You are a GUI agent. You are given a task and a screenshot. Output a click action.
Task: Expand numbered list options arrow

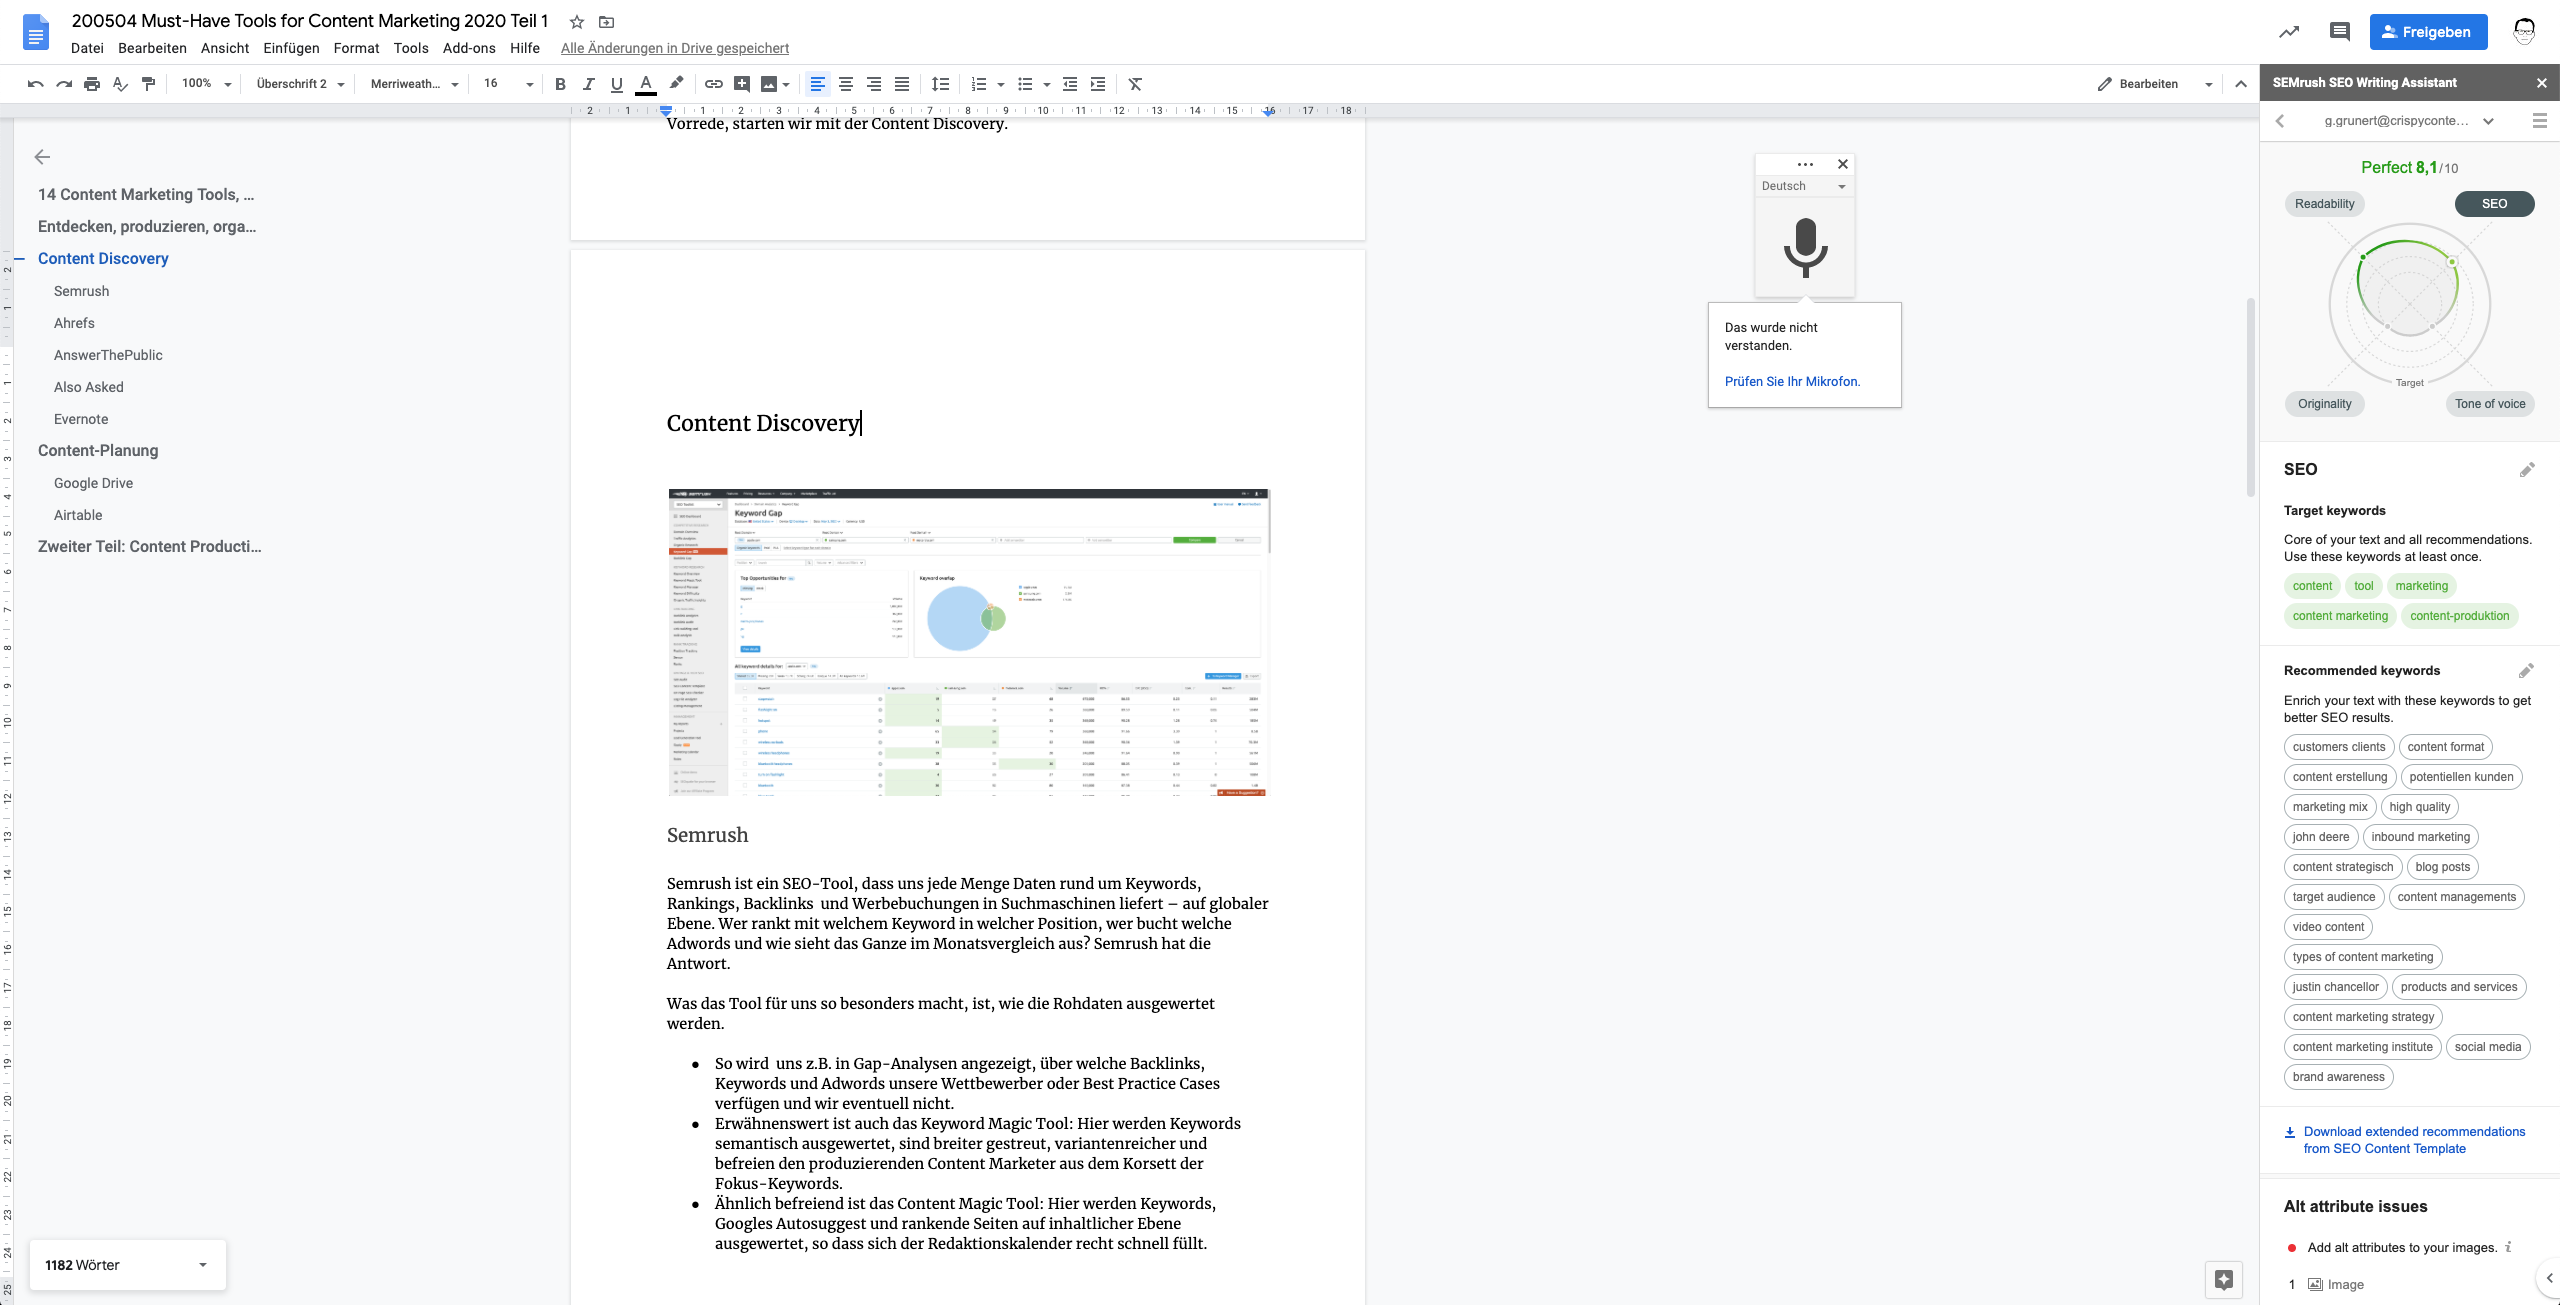tap(1001, 84)
